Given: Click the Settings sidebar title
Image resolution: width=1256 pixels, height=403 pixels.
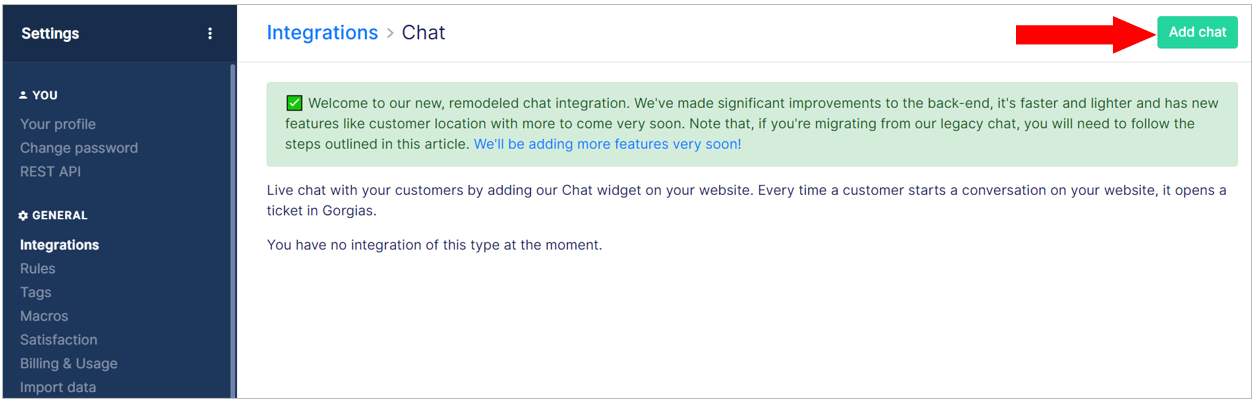Looking at the screenshot, I should [x=50, y=33].
